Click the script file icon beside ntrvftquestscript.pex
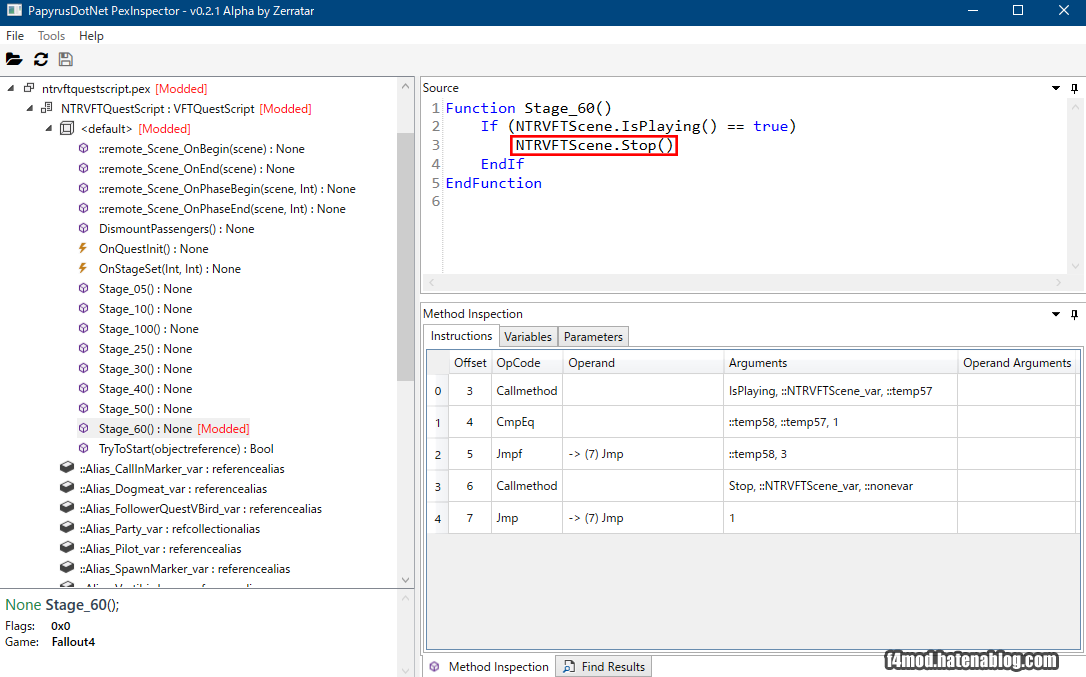The image size is (1086, 677). tap(29, 88)
